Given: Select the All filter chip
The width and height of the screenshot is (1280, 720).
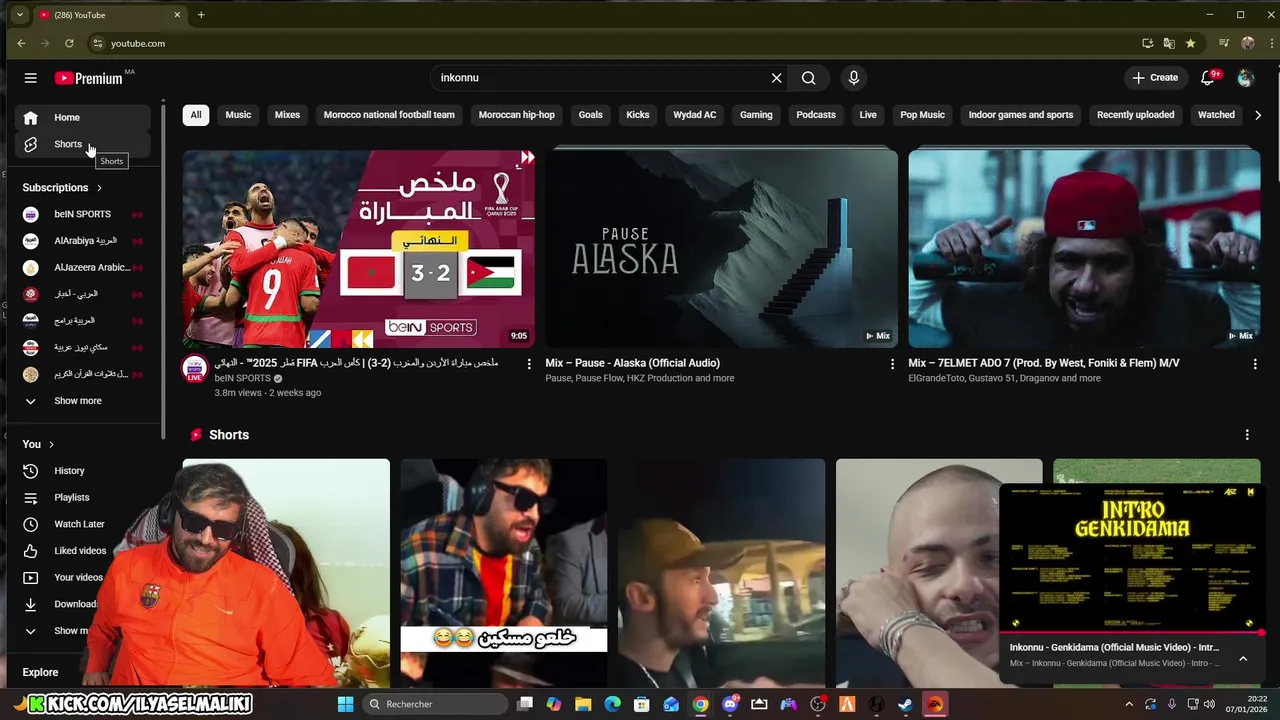Looking at the screenshot, I should [x=196, y=115].
